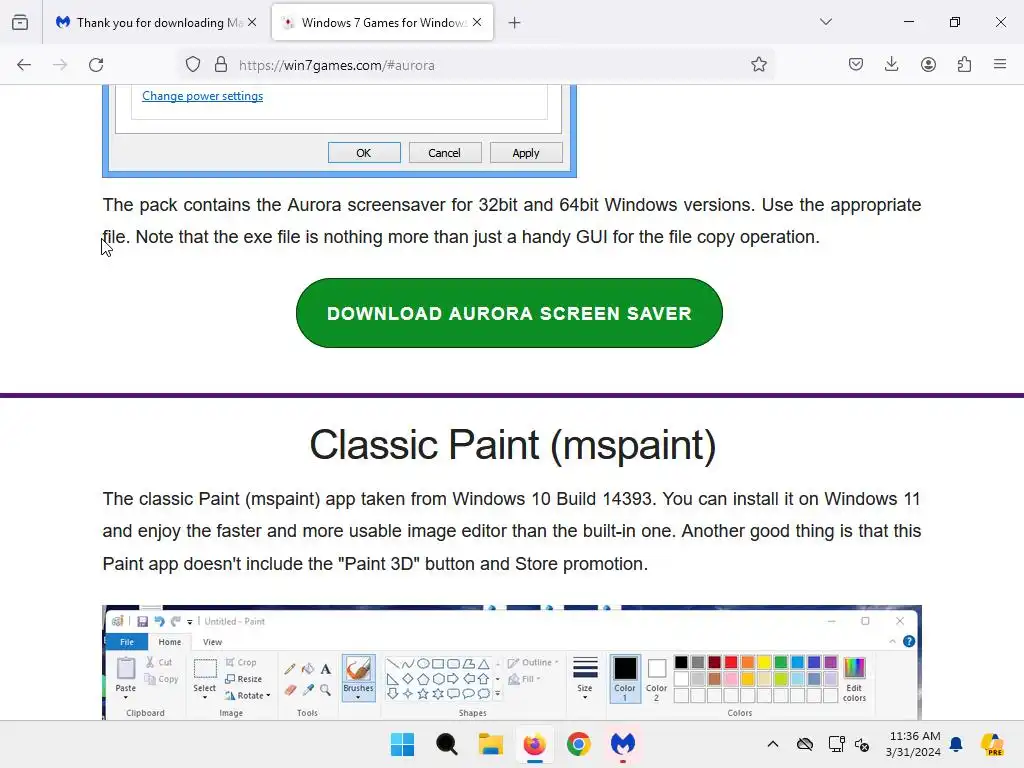Open Firefox View in the tab bar
Screen dimensions: 1024x768
pos(20,23)
